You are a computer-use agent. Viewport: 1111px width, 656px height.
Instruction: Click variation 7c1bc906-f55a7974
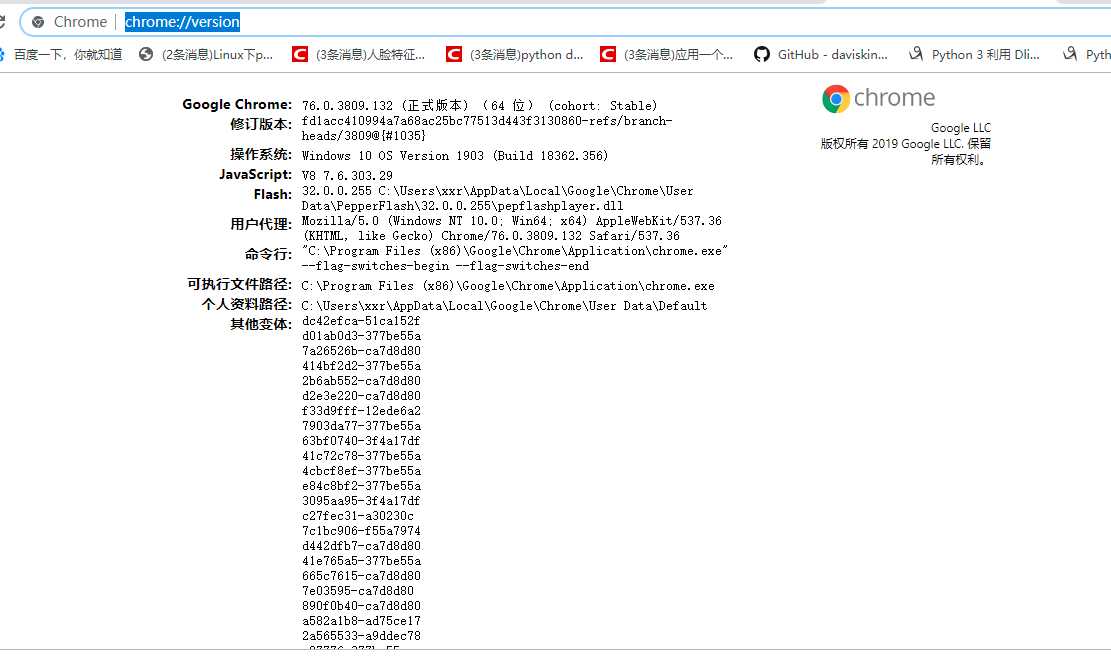click(x=361, y=531)
